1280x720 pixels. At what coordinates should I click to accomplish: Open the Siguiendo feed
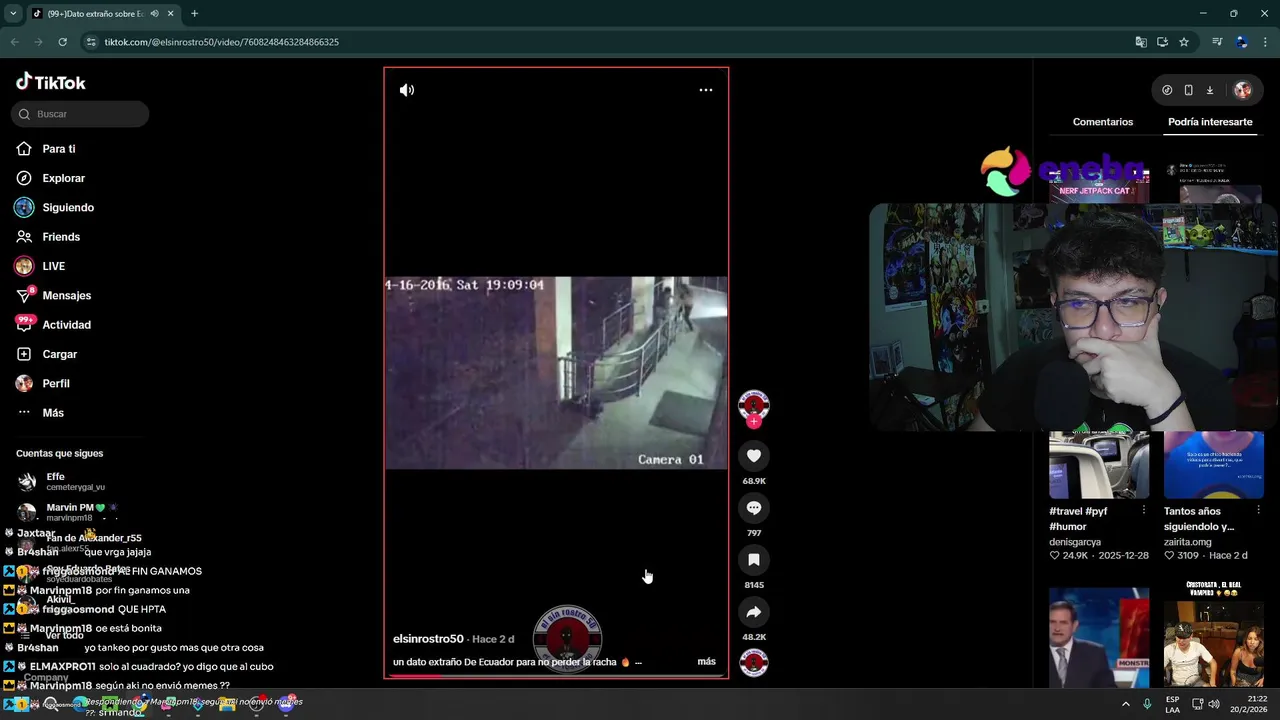(x=68, y=207)
